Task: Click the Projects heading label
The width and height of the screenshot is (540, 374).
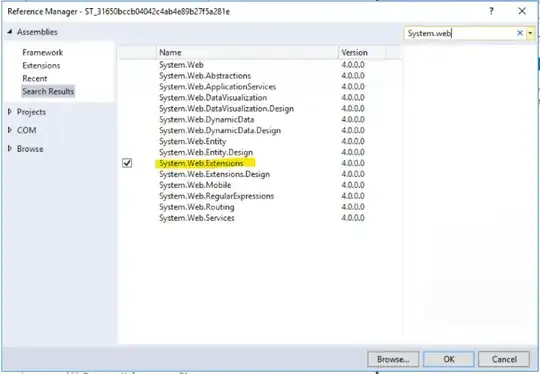Action: tap(31, 112)
